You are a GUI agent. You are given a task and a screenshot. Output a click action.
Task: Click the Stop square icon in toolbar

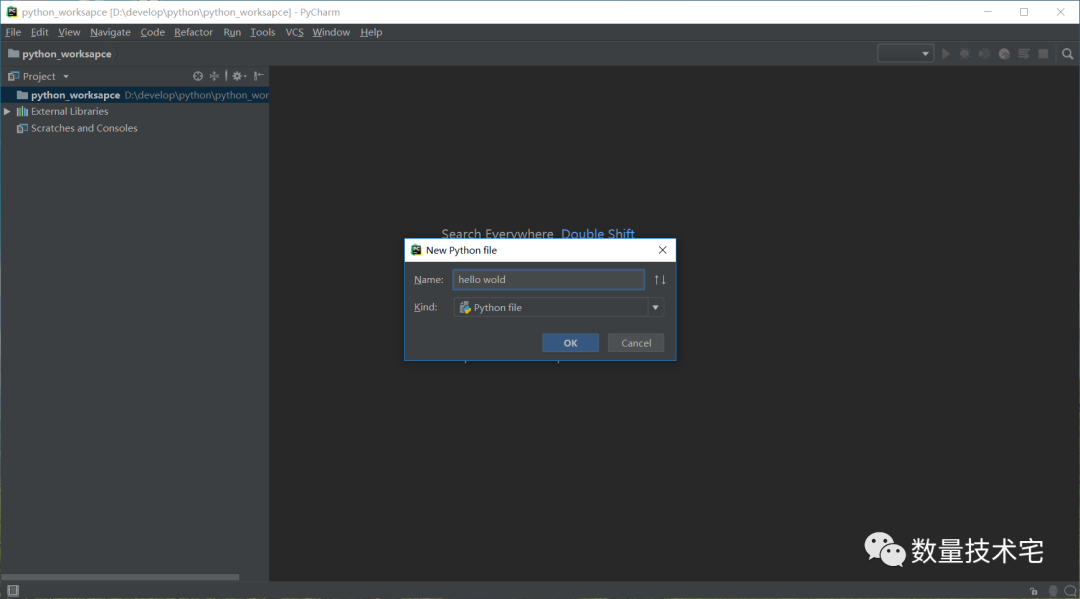coord(1043,54)
